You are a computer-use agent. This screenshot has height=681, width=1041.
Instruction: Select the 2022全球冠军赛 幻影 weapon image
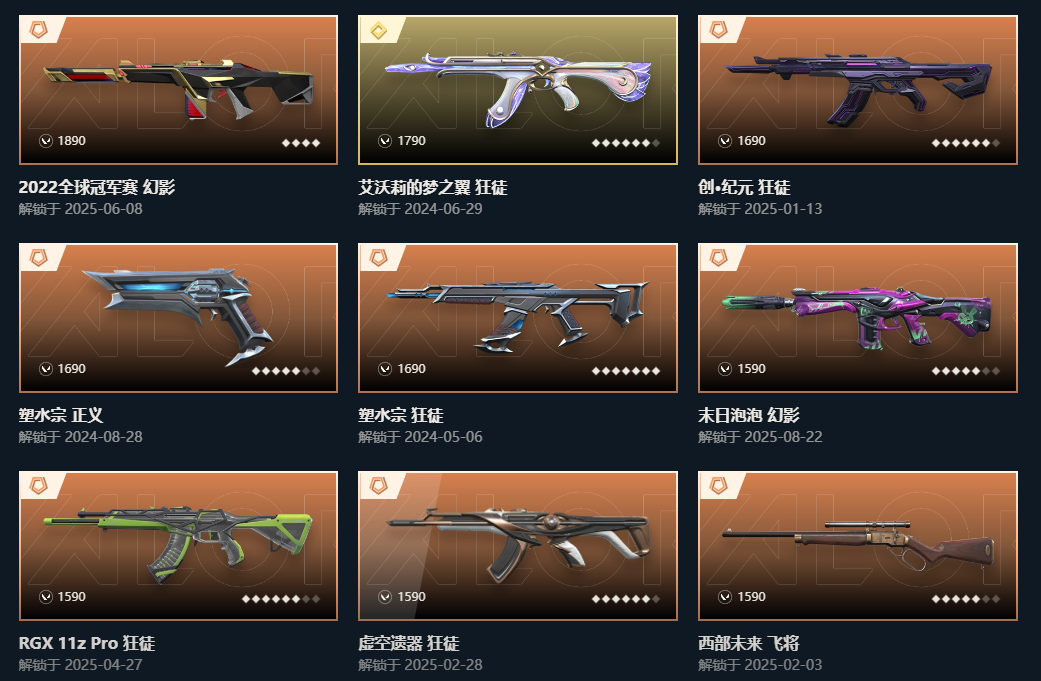point(178,89)
